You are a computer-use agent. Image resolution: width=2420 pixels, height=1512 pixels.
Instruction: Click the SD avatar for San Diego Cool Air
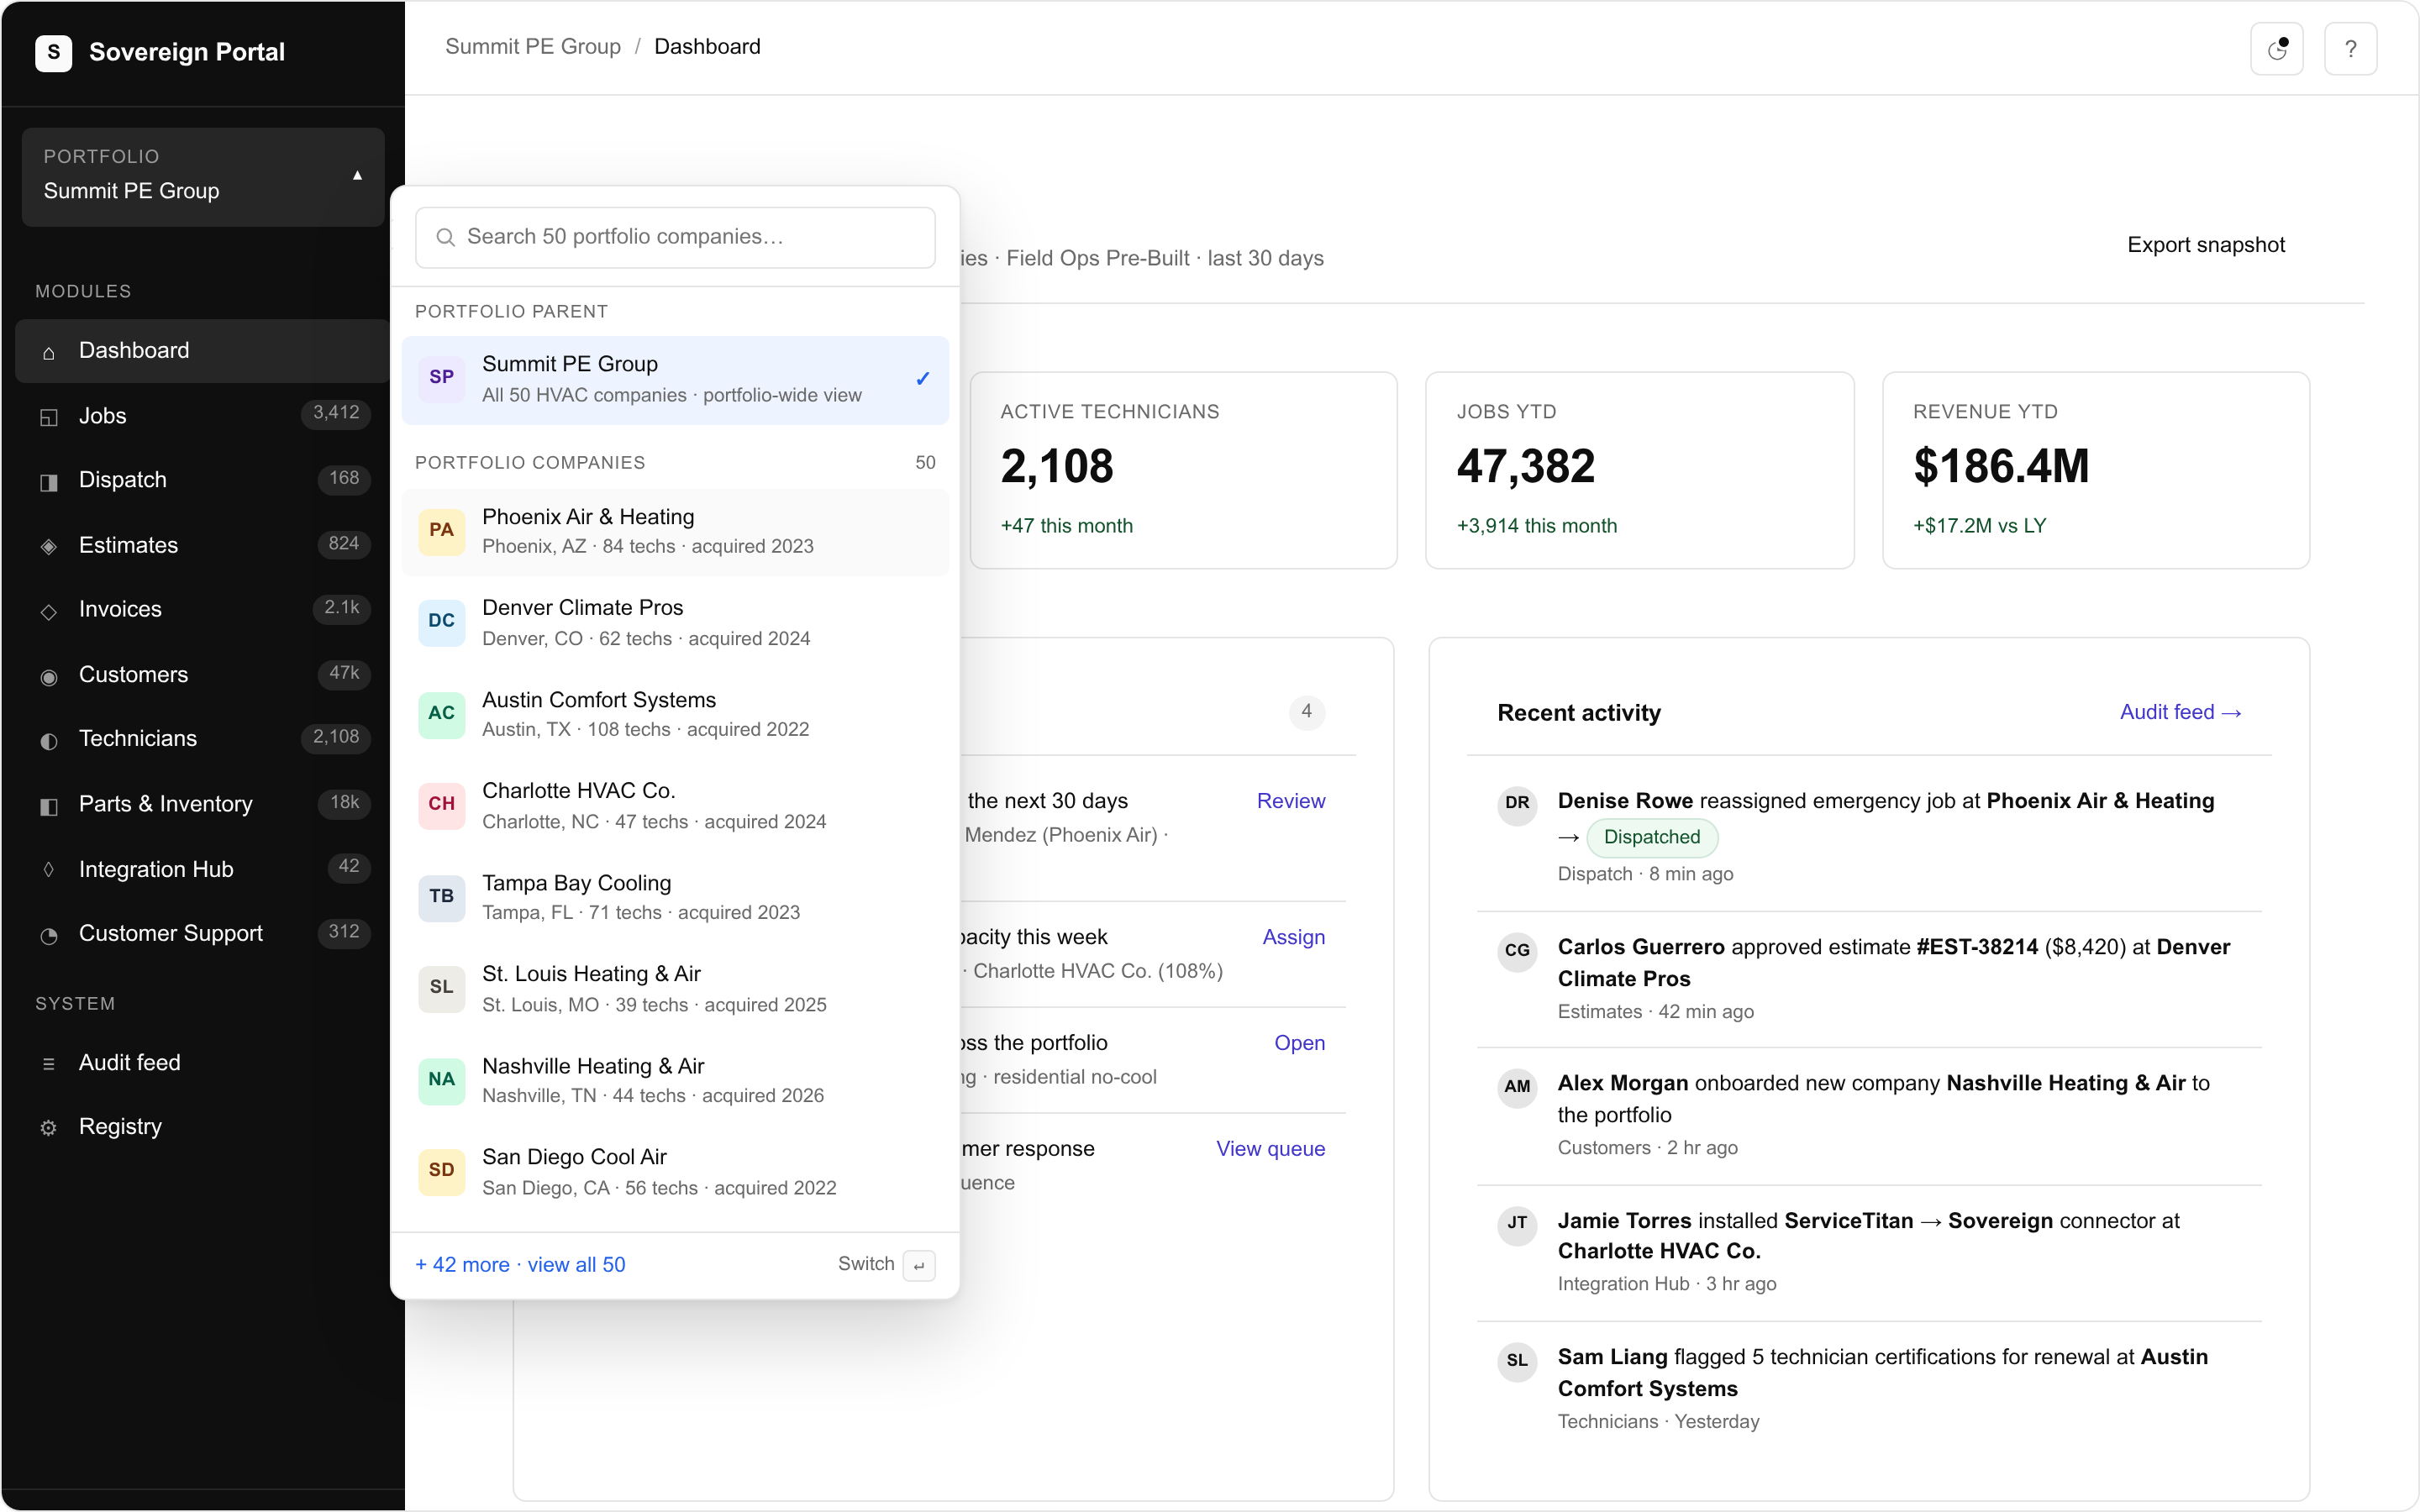(441, 1171)
